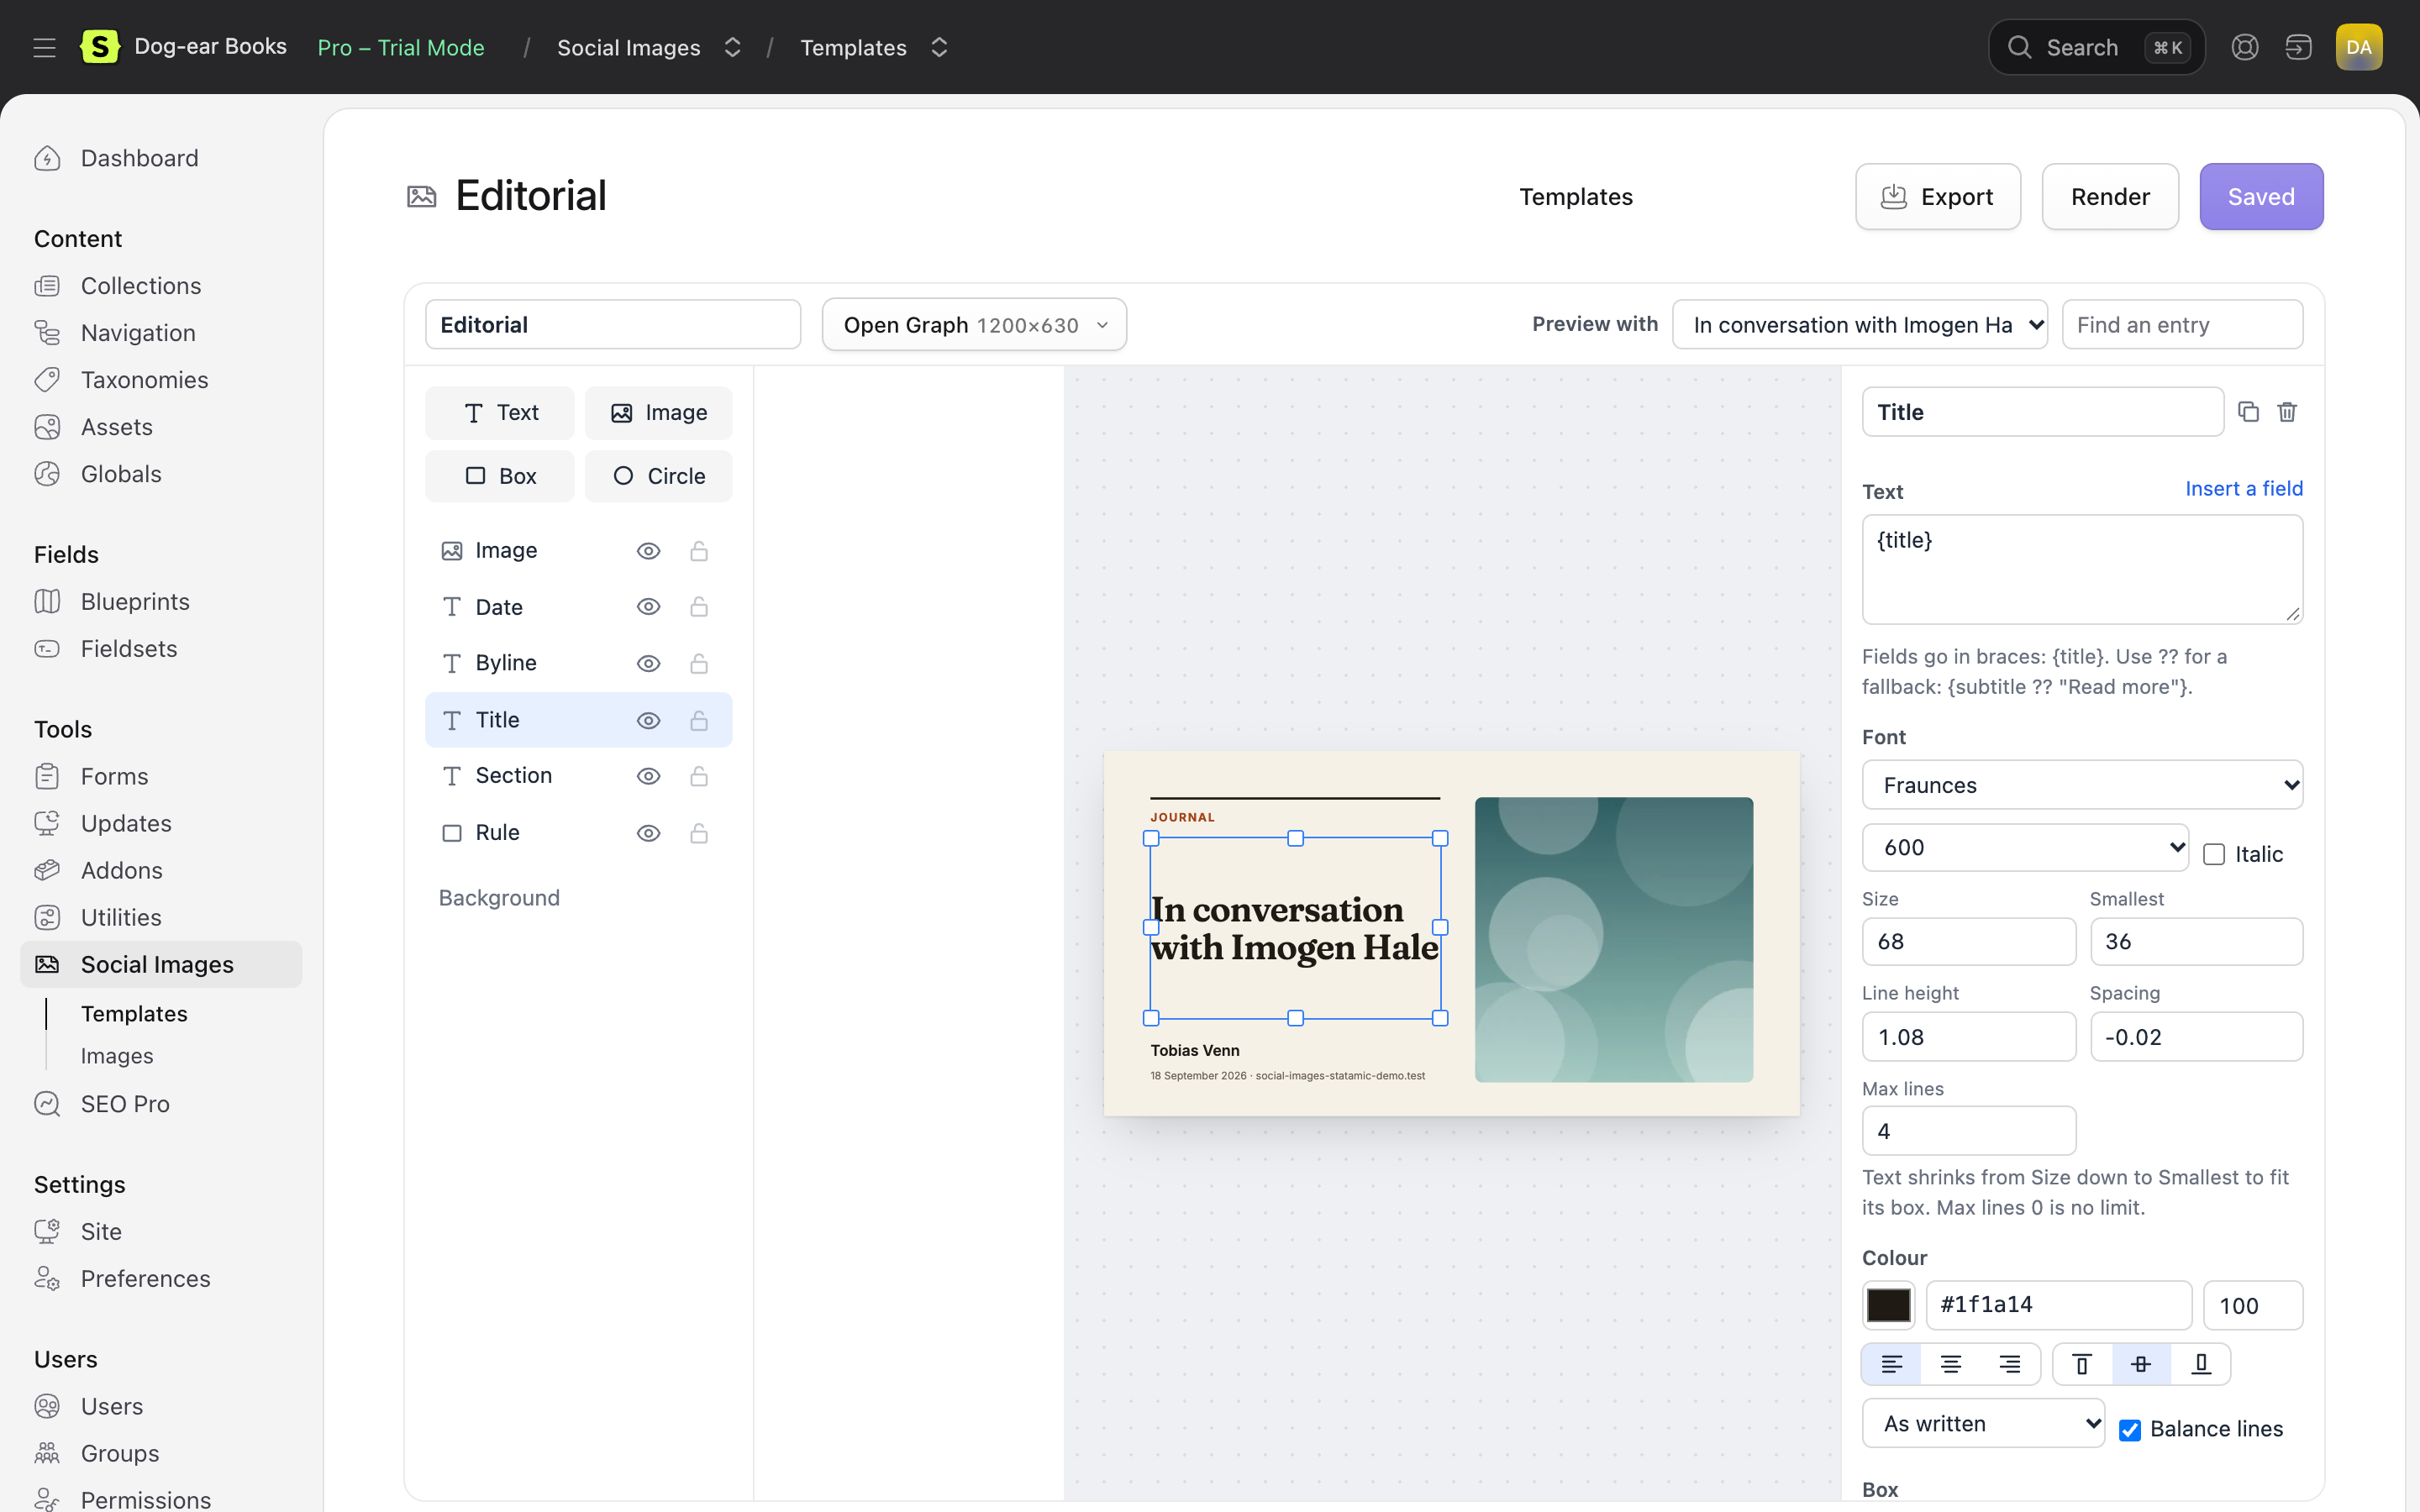
Task: Align text to the right
Action: 2009,1364
